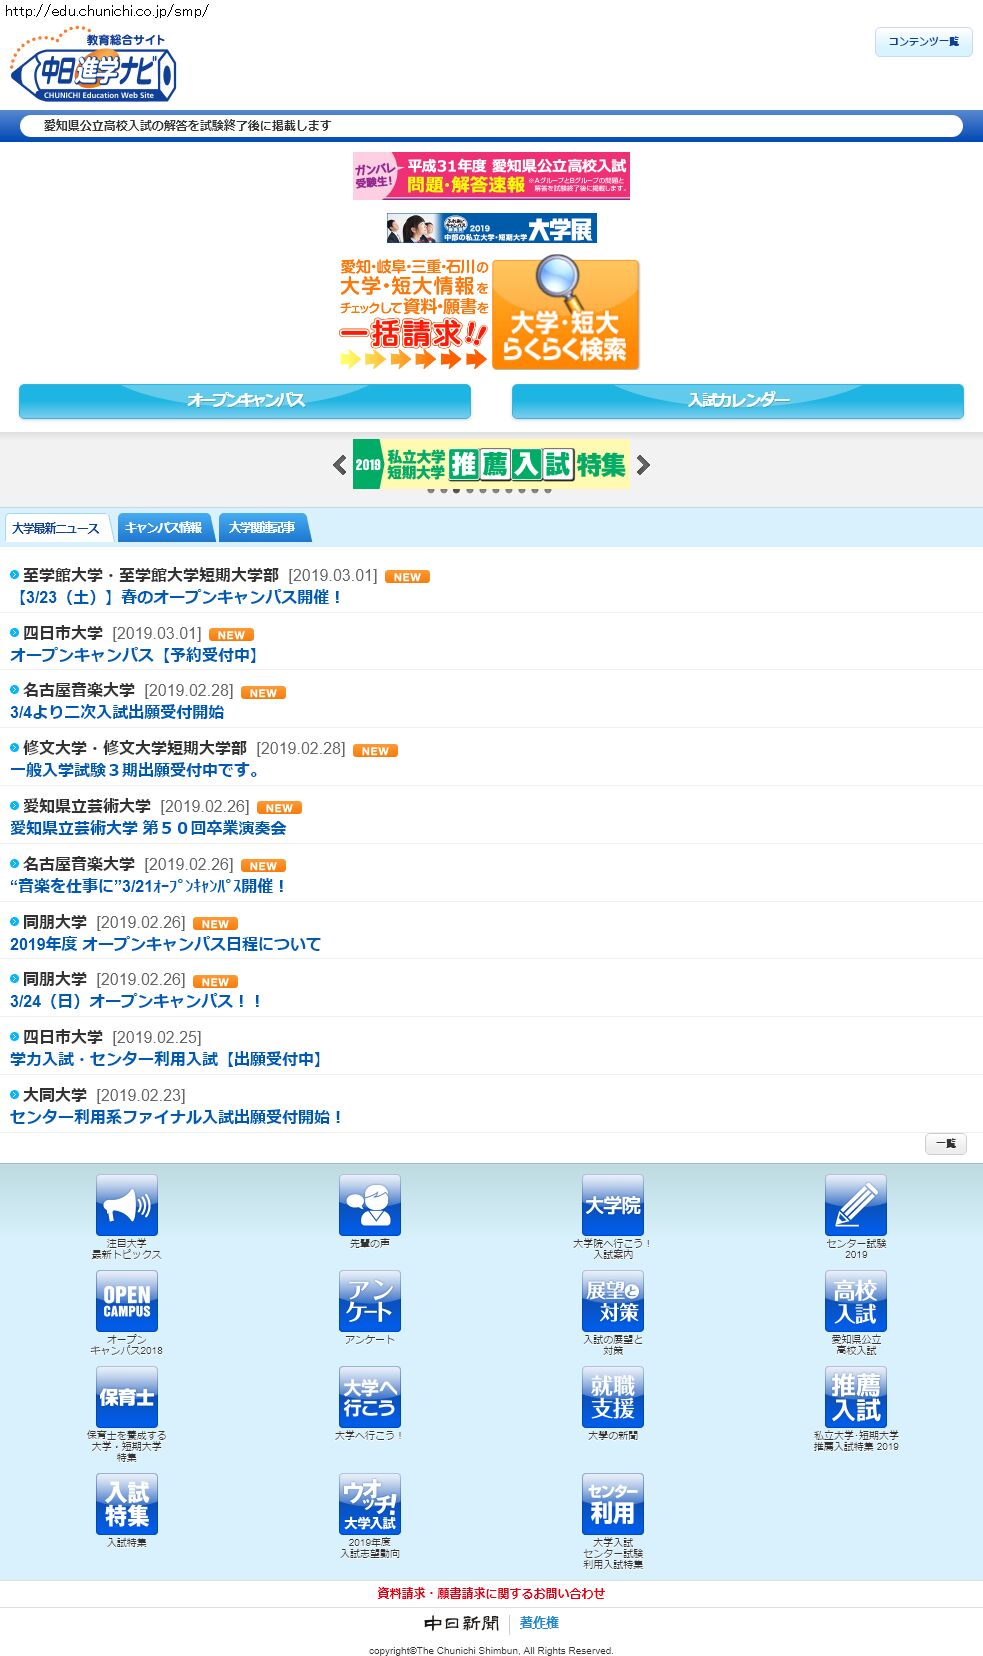
Task: Switch to the 大学関連記事 tab
Action: (262, 528)
